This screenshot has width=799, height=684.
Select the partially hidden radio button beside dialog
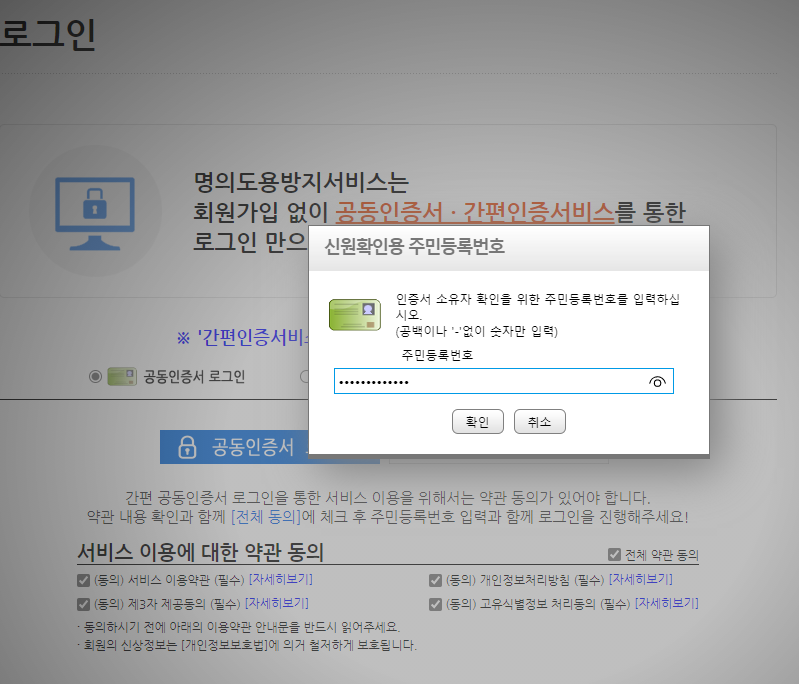click(x=304, y=377)
